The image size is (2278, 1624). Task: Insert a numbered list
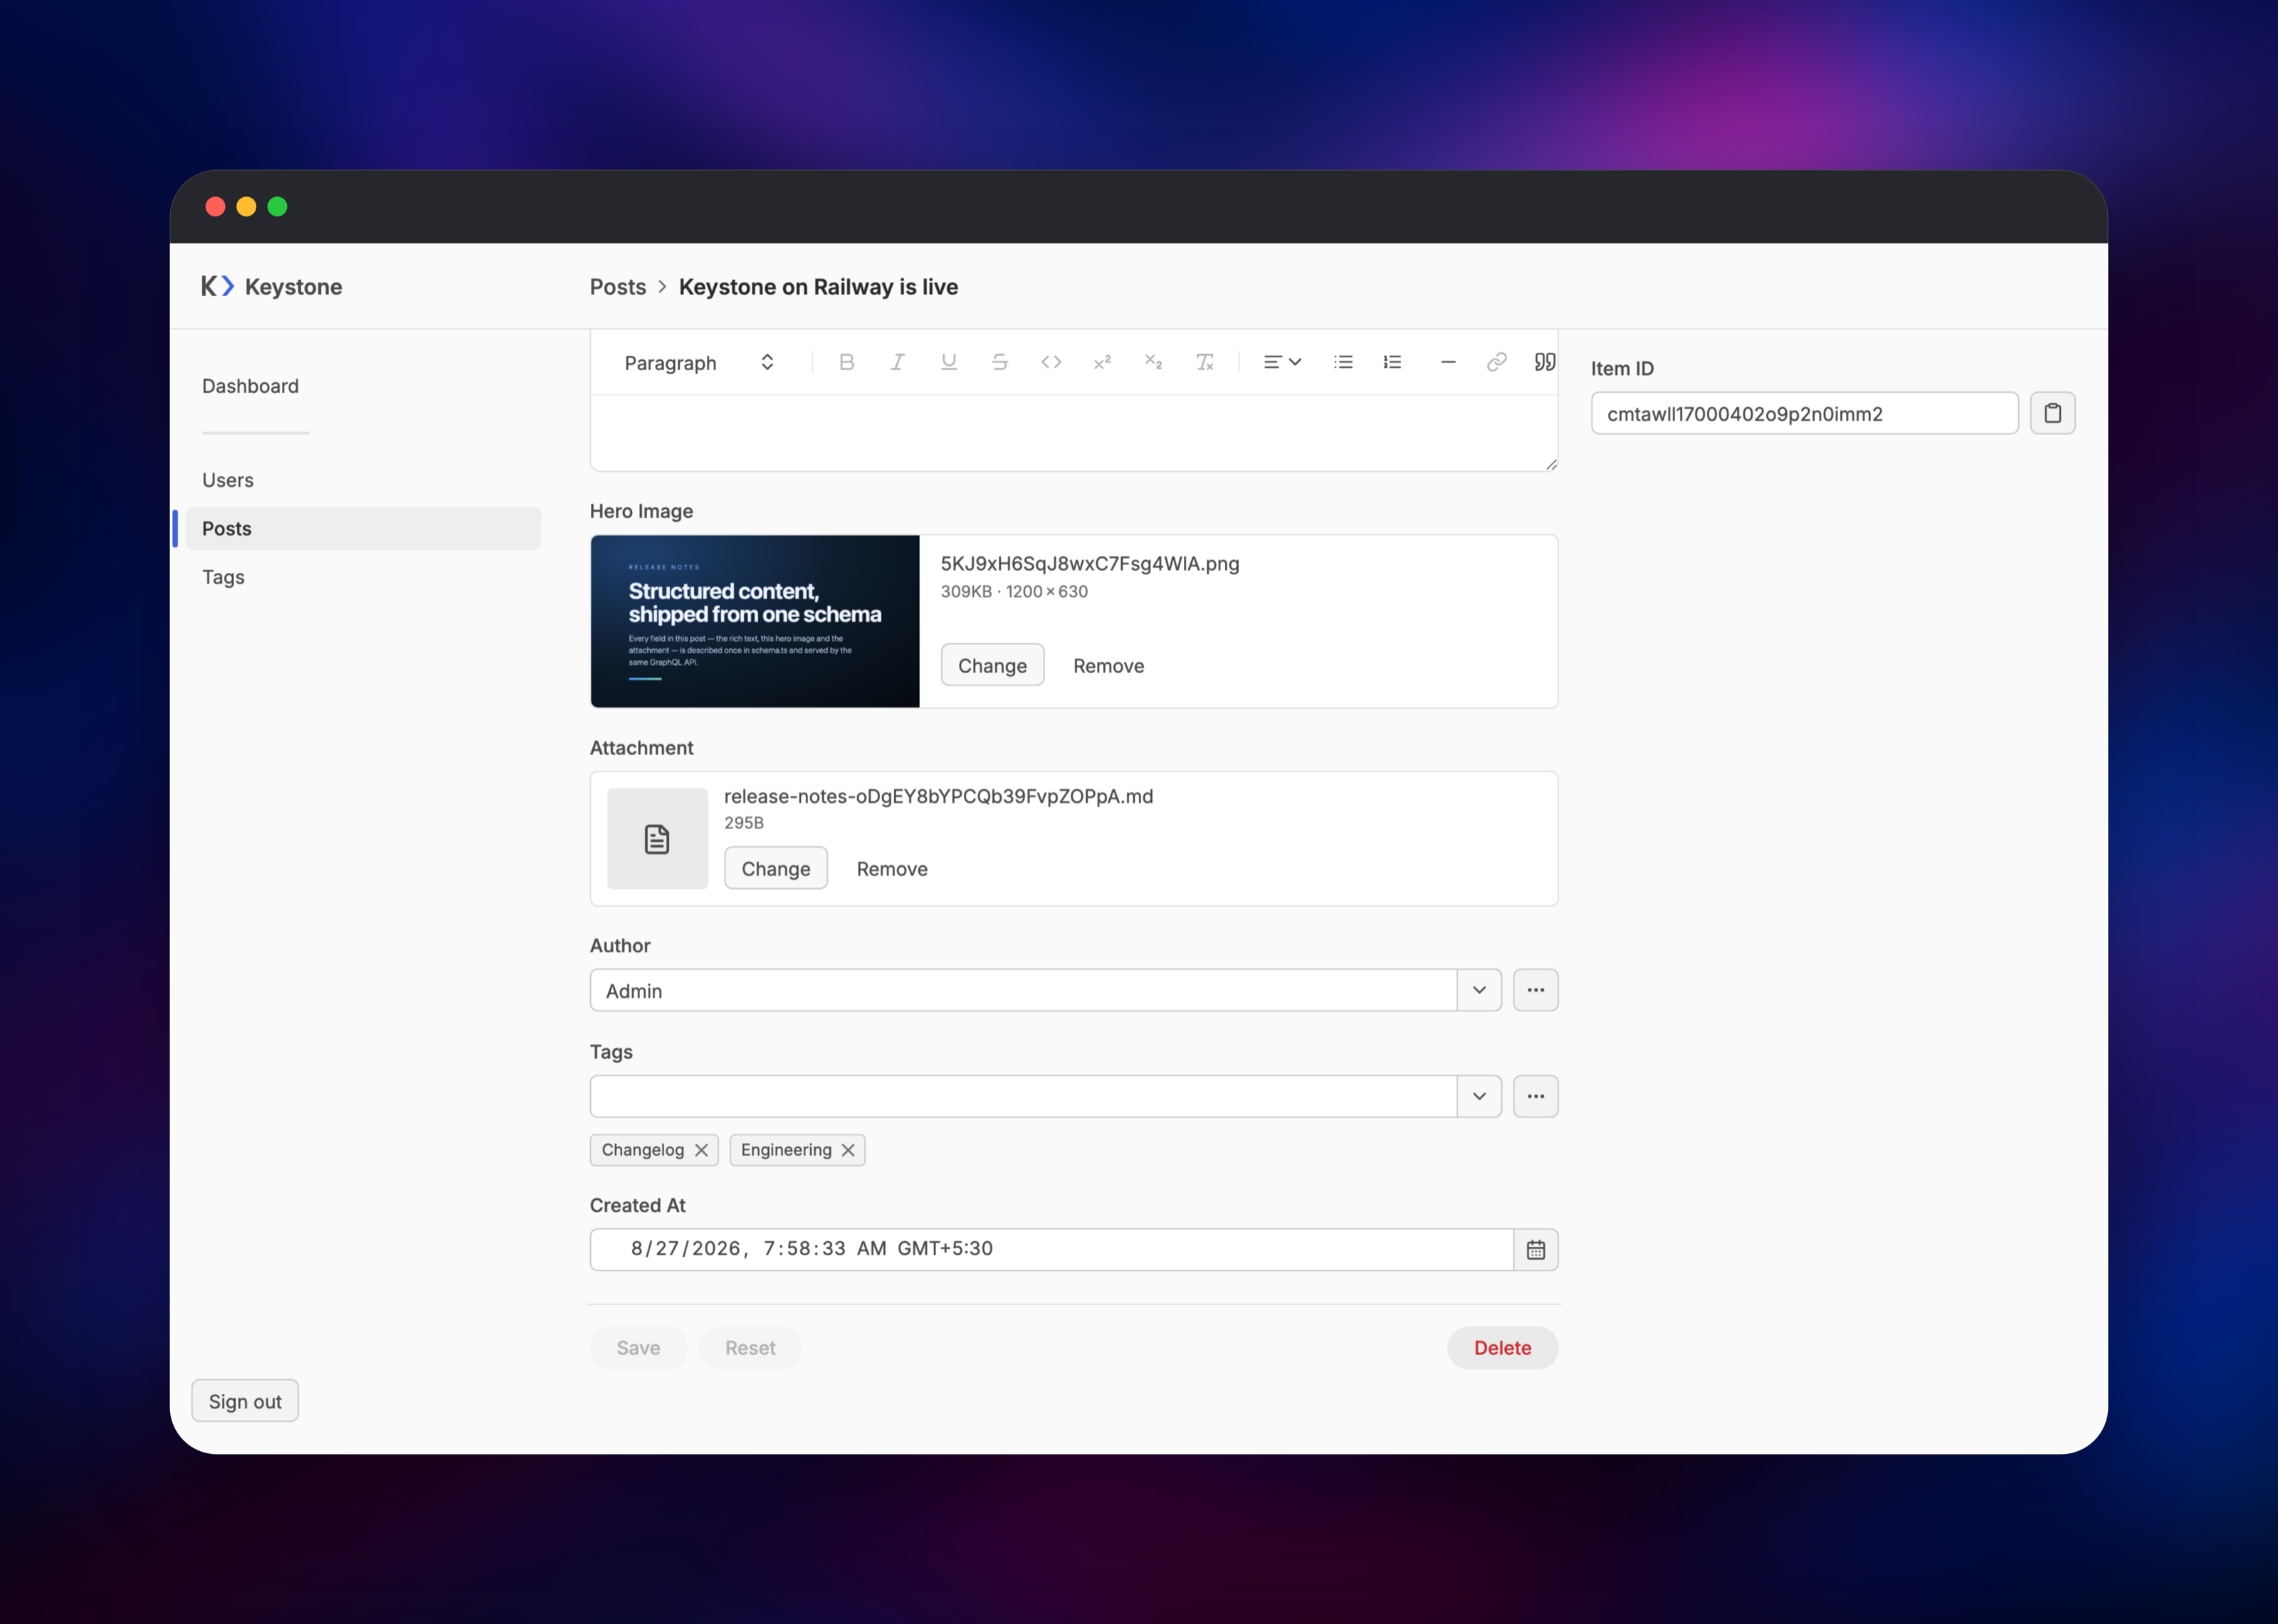(x=1392, y=362)
